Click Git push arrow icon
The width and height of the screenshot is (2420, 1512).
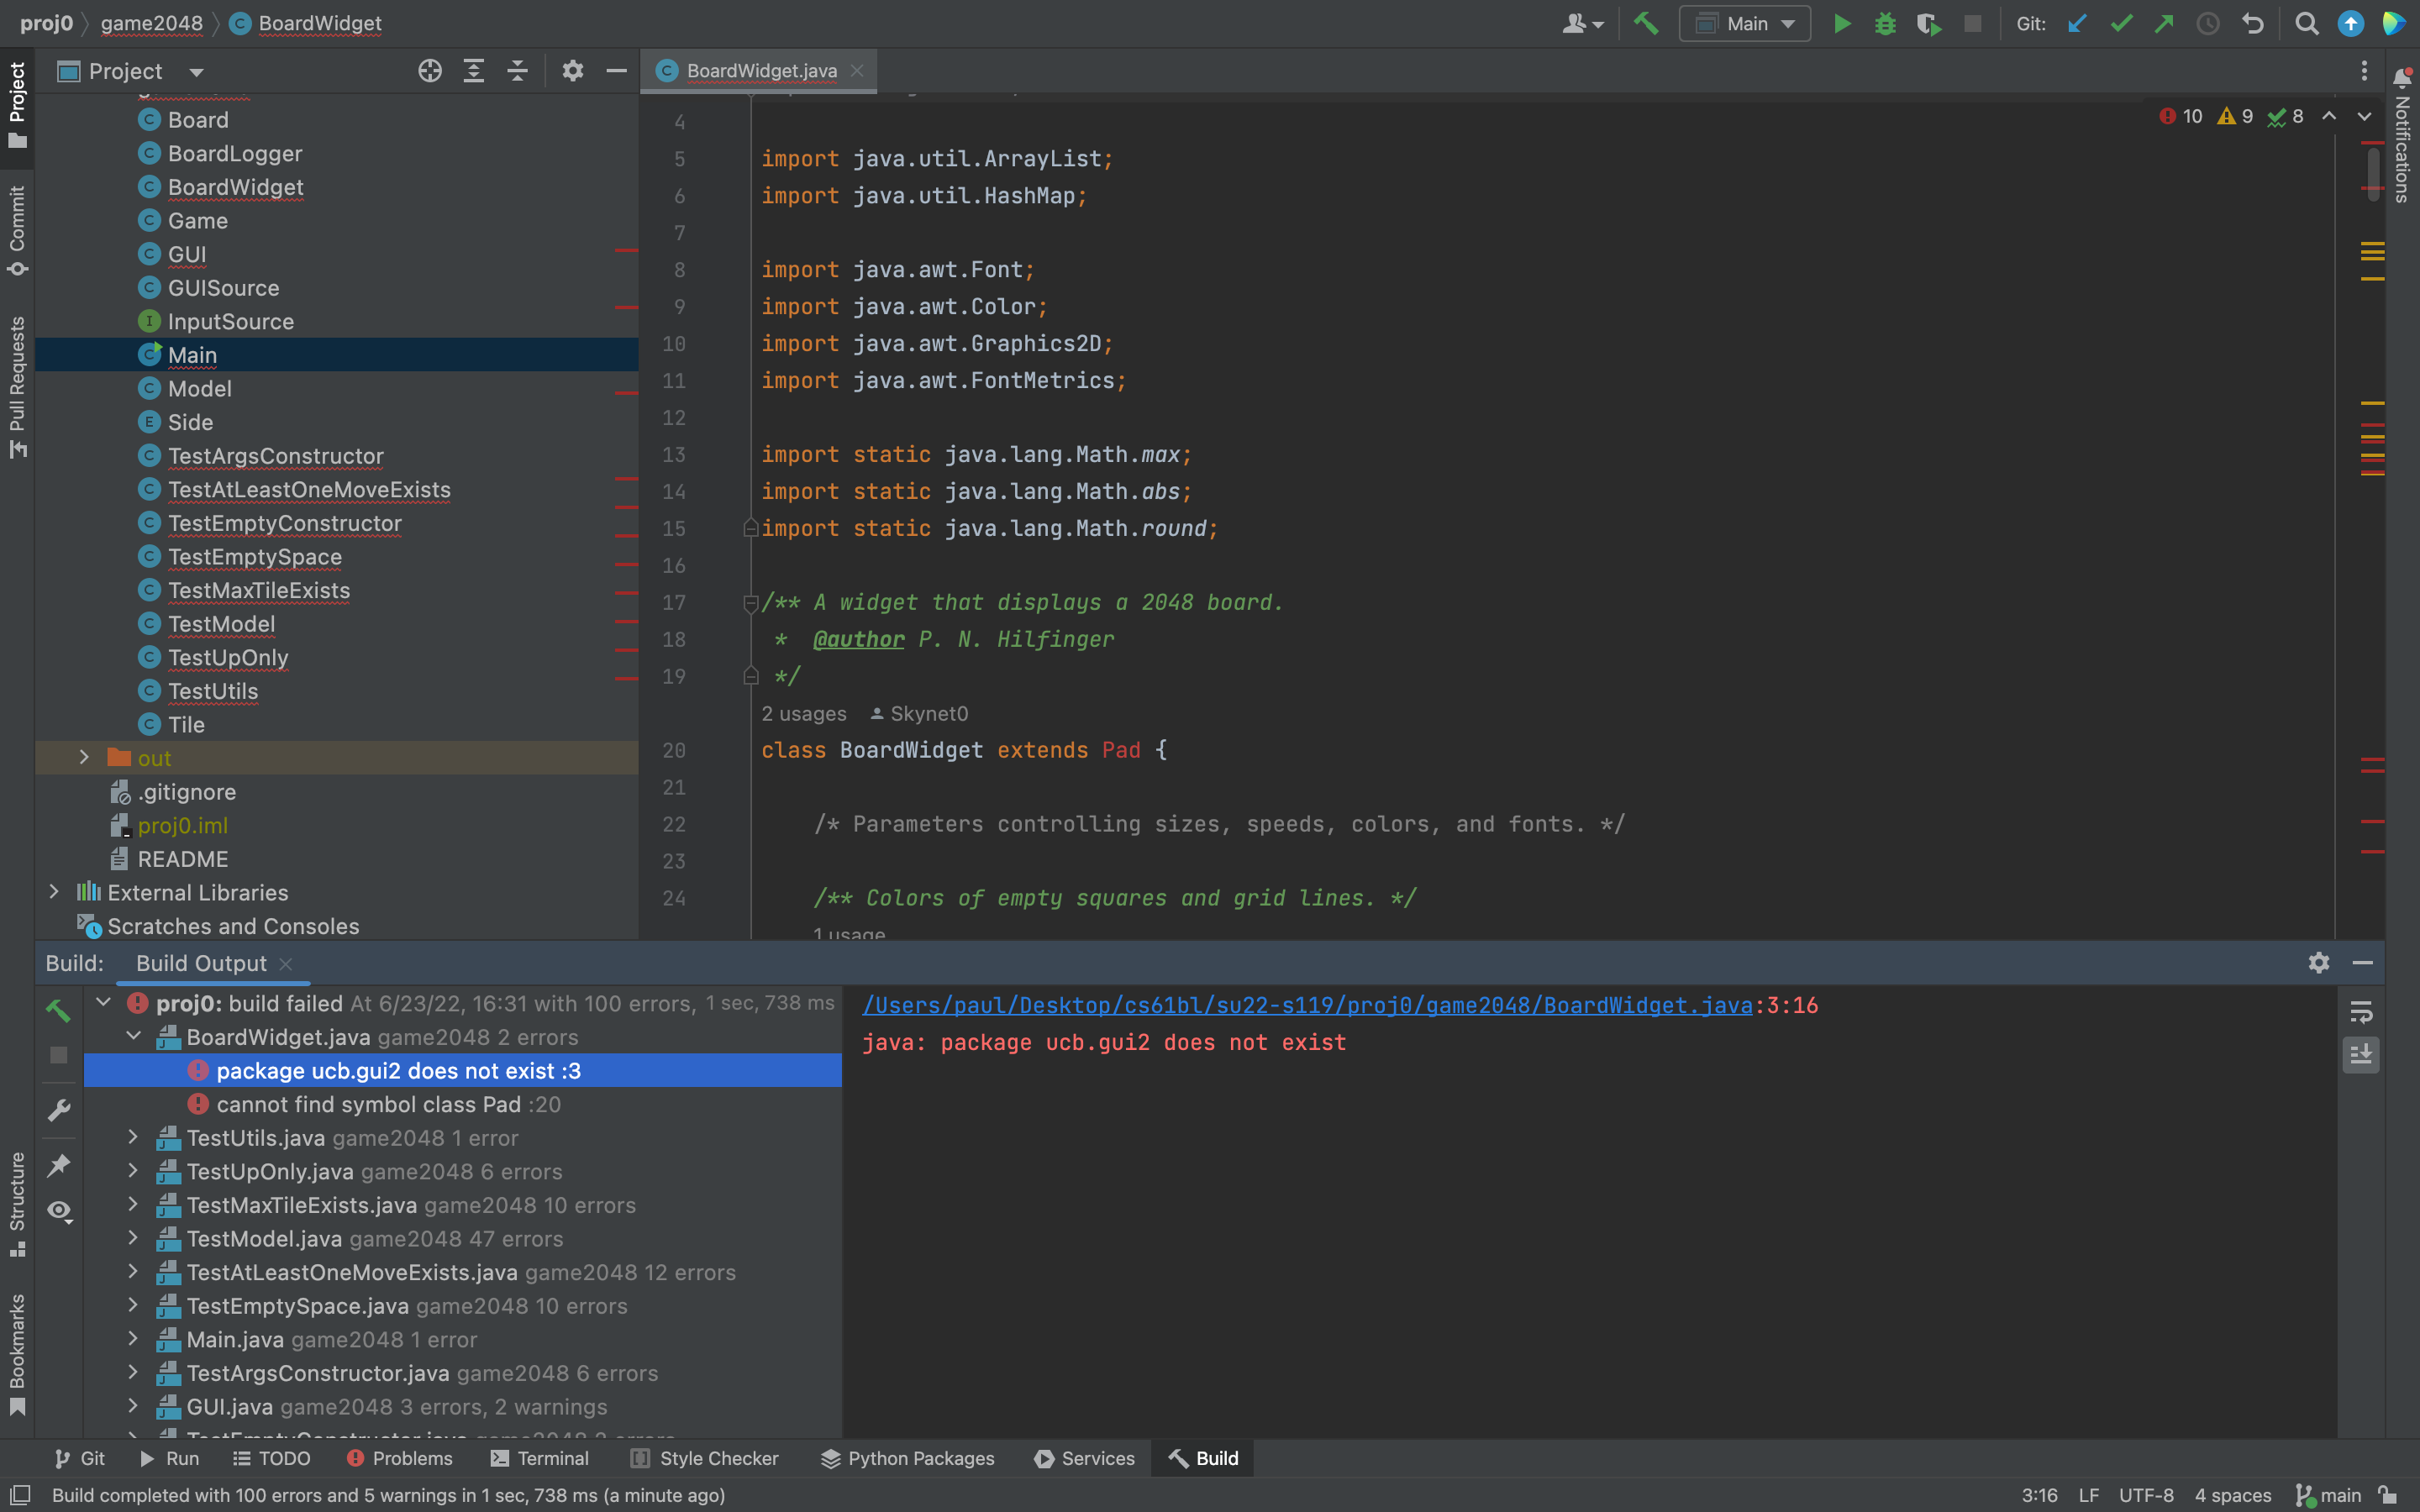click(2164, 23)
